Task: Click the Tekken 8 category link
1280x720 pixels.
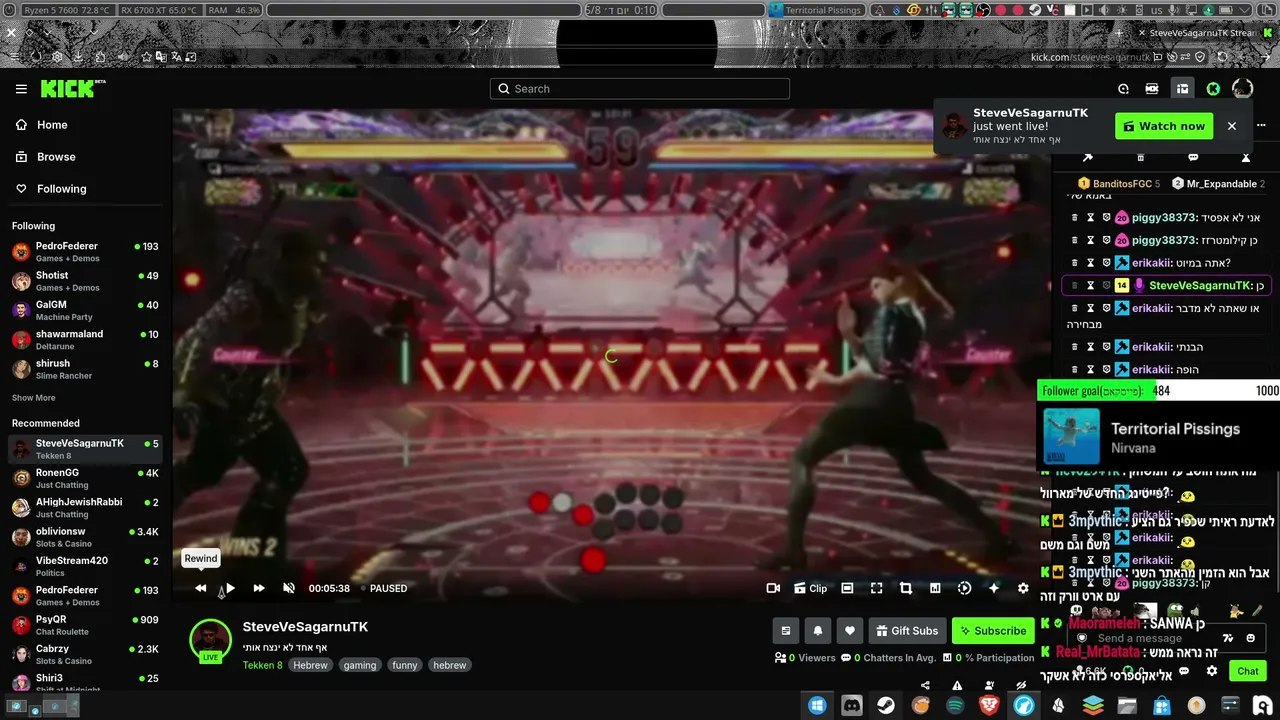Action: 263,665
